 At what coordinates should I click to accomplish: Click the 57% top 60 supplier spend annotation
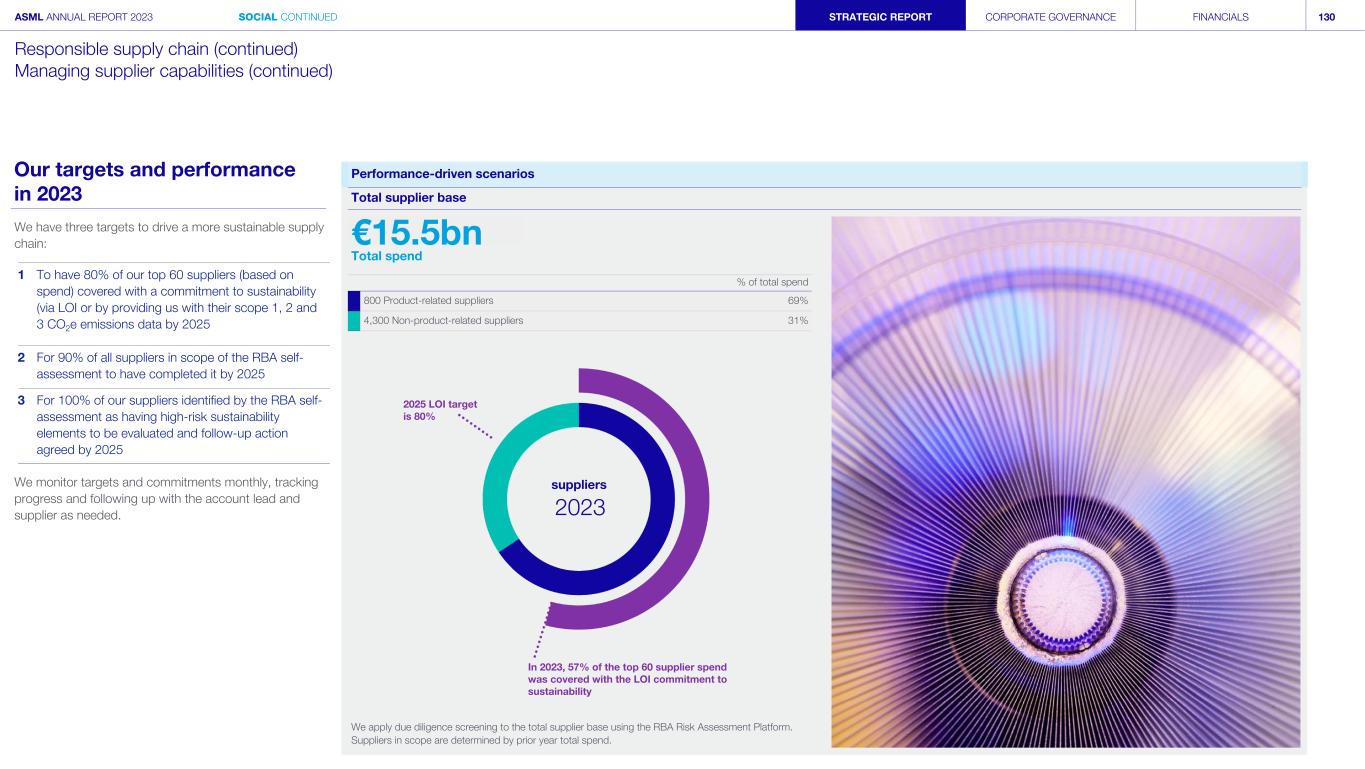pos(627,679)
